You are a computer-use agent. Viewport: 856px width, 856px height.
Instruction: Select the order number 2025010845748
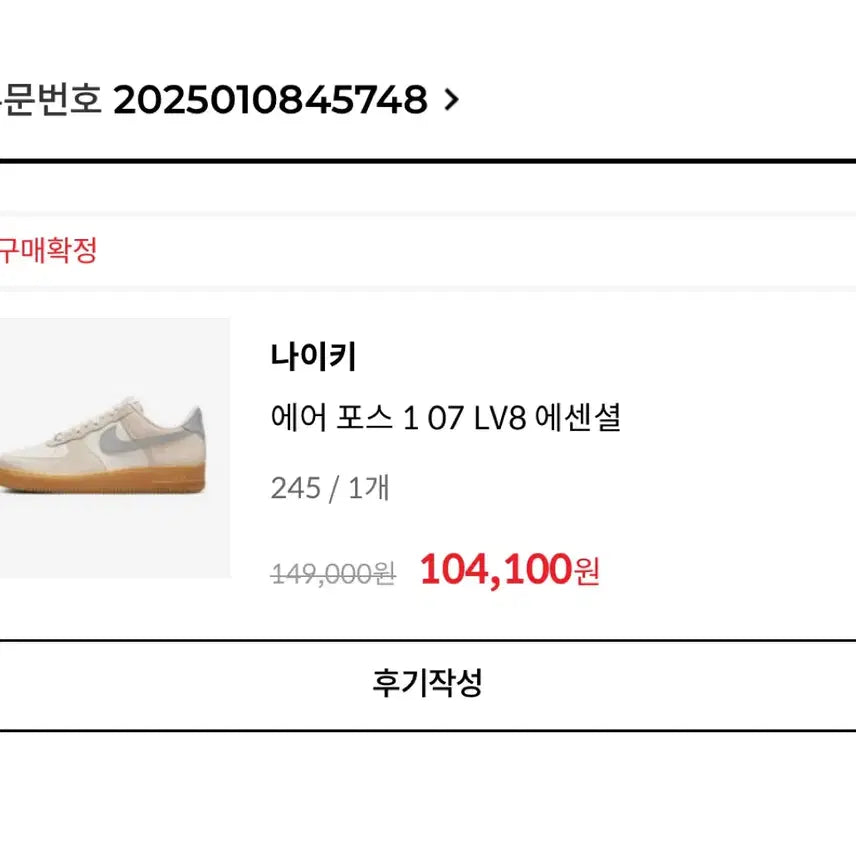275,100
